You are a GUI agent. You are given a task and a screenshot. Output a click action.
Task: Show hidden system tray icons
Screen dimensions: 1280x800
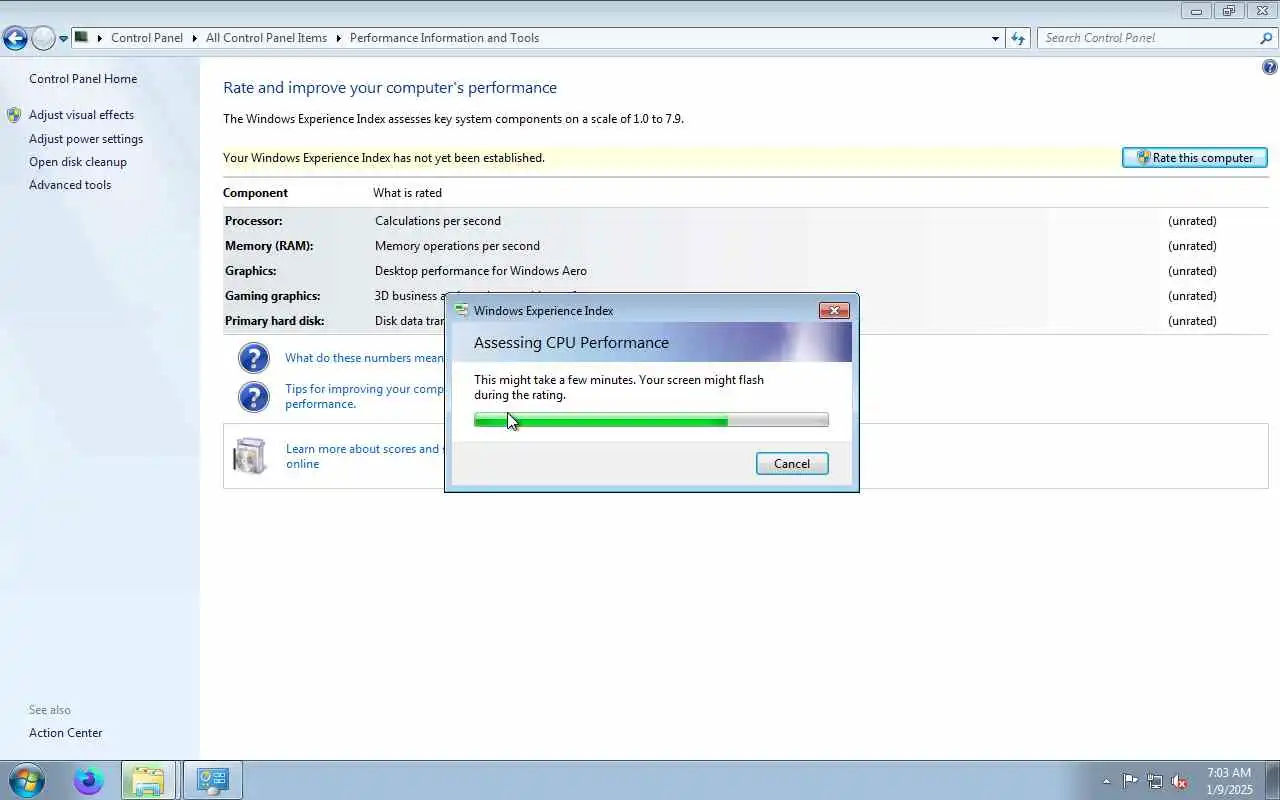click(1106, 781)
